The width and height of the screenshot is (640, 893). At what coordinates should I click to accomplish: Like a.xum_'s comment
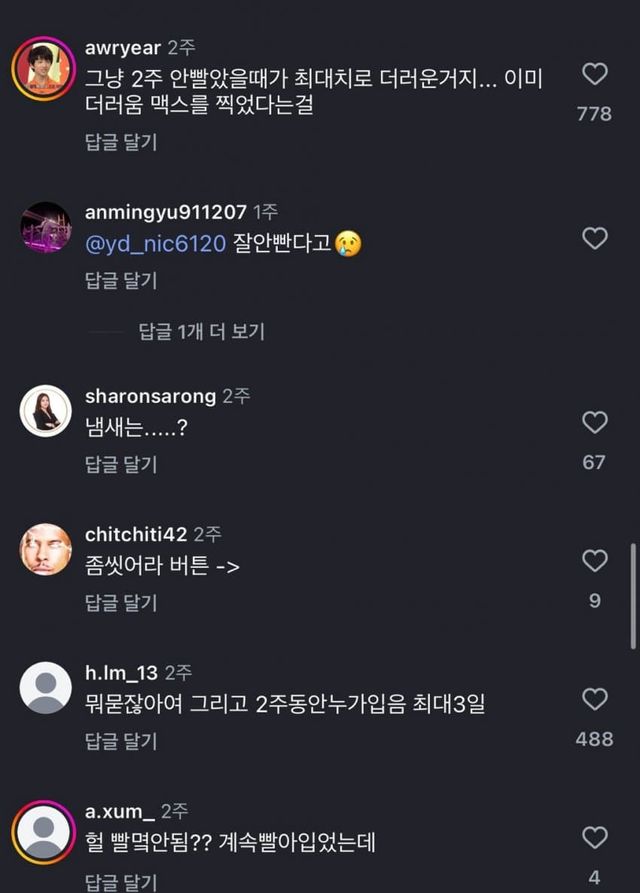[x=595, y=838]
